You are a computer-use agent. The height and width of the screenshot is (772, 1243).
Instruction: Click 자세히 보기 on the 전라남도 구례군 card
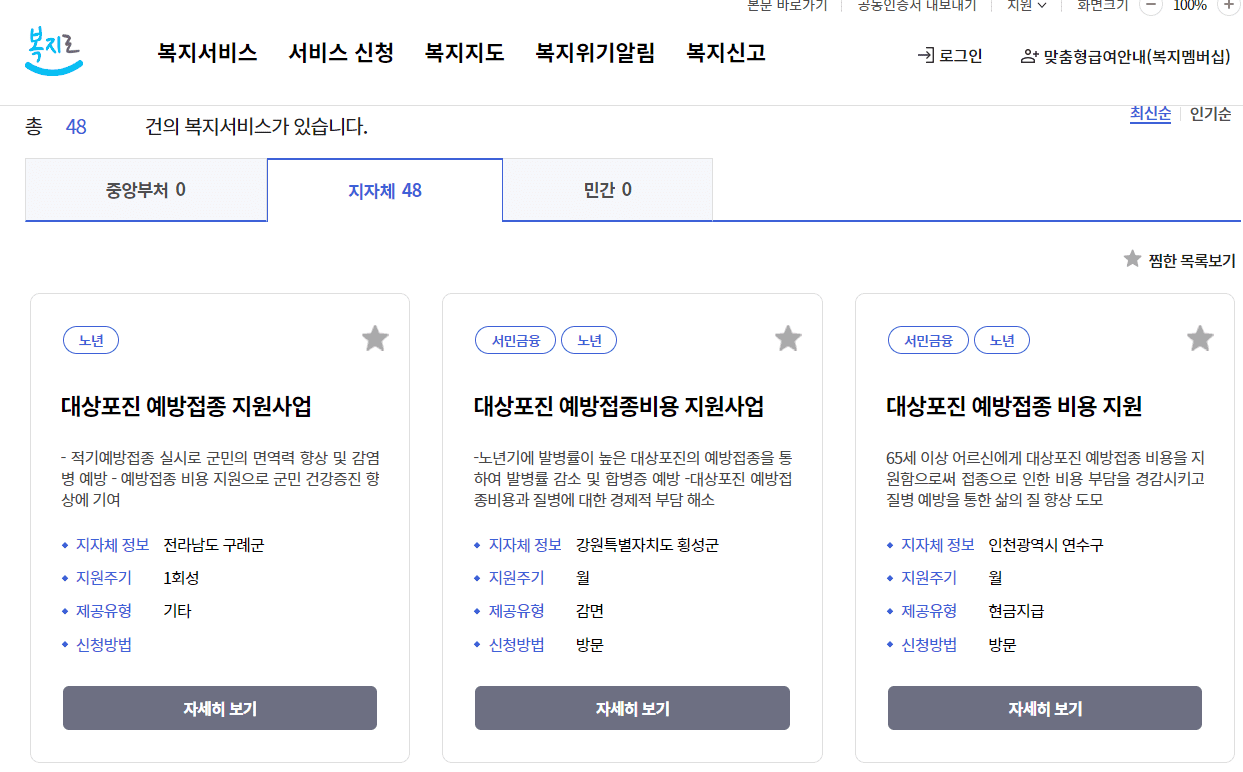(x=219, y=708)
